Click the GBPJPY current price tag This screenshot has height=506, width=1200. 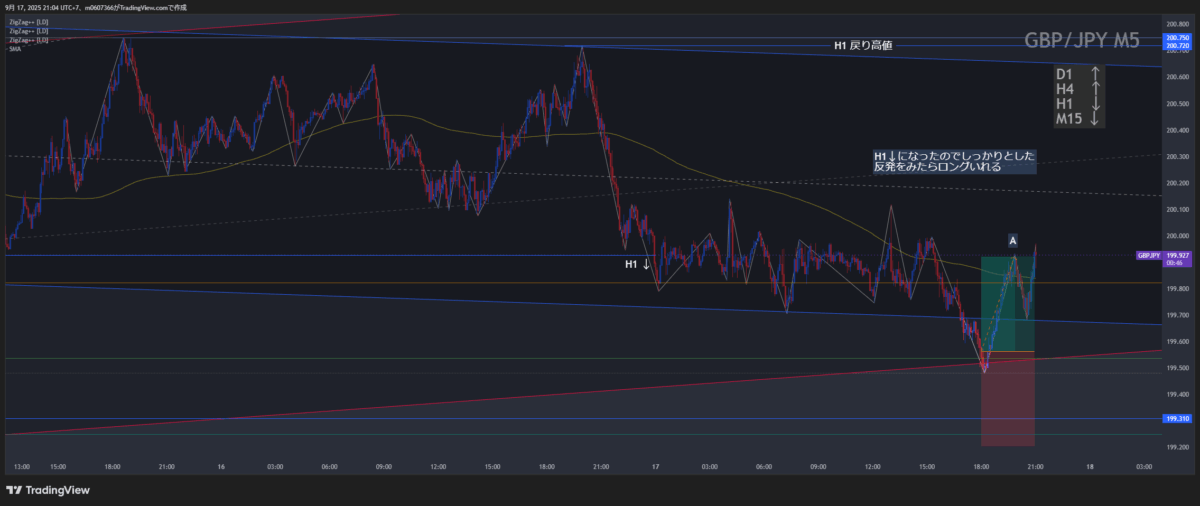coord(1148,256)
